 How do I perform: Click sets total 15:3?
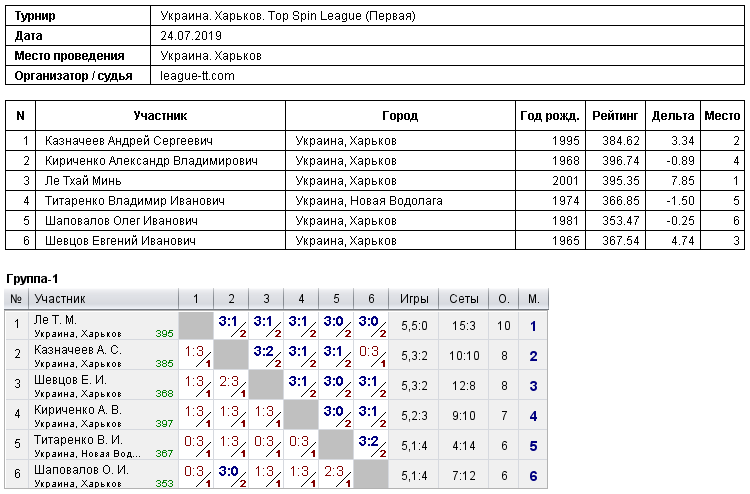pyautogui.click(x=463, y=326)
